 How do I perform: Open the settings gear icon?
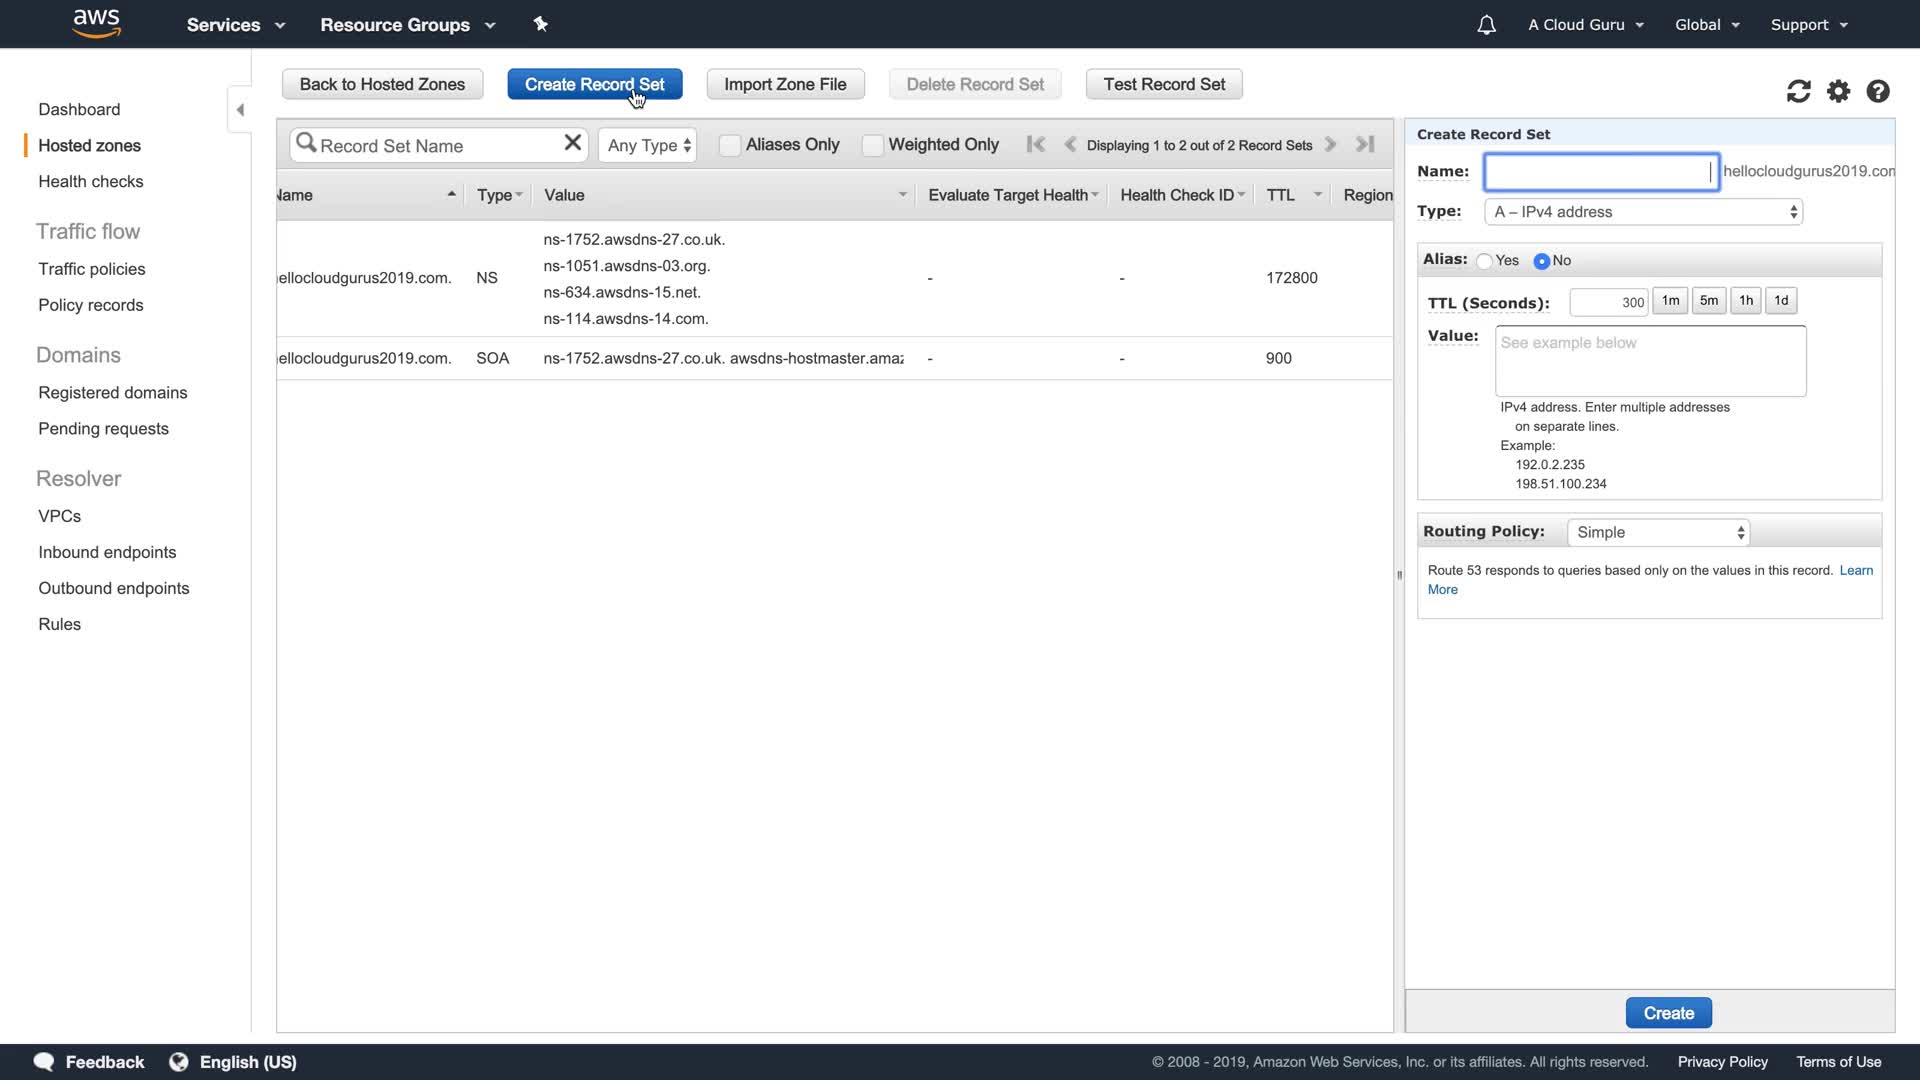click(1838, 92)
